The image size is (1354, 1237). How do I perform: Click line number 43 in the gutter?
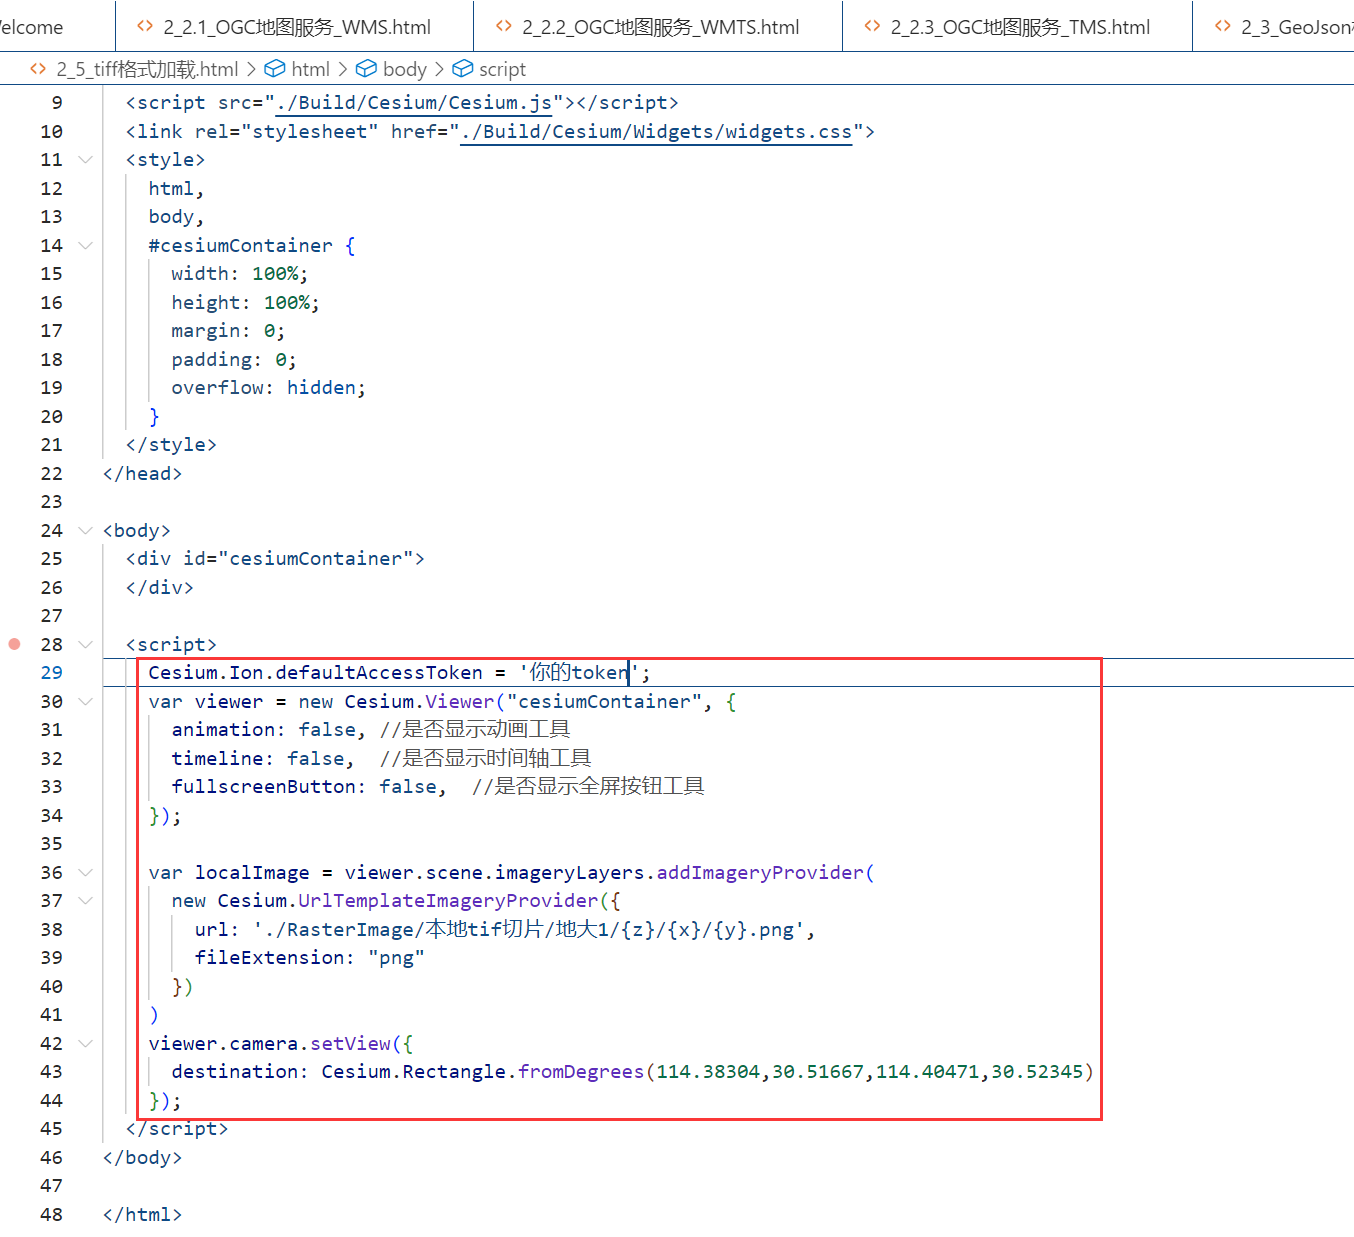pos(51,1072)
